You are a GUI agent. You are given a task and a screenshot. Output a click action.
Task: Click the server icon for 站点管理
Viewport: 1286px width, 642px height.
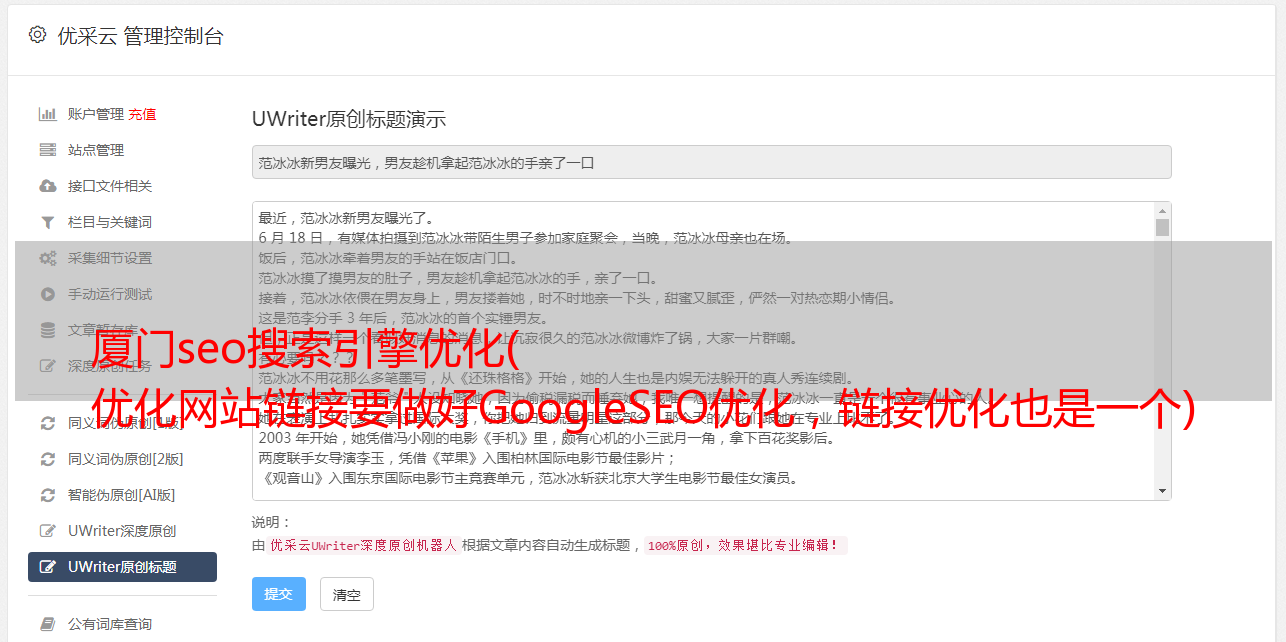[47, 150]
